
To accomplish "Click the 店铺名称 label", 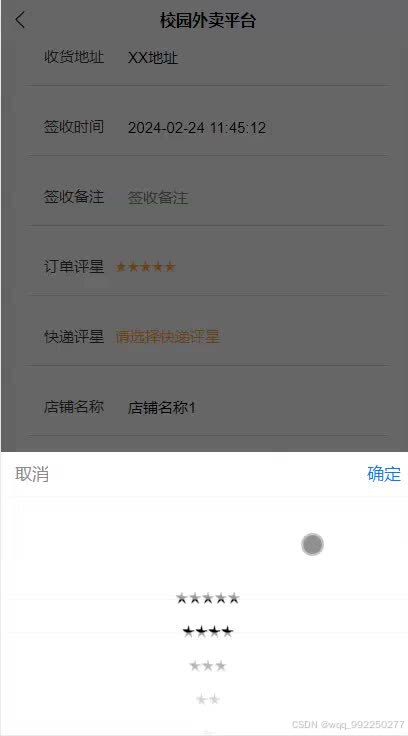I will point(74,406).
